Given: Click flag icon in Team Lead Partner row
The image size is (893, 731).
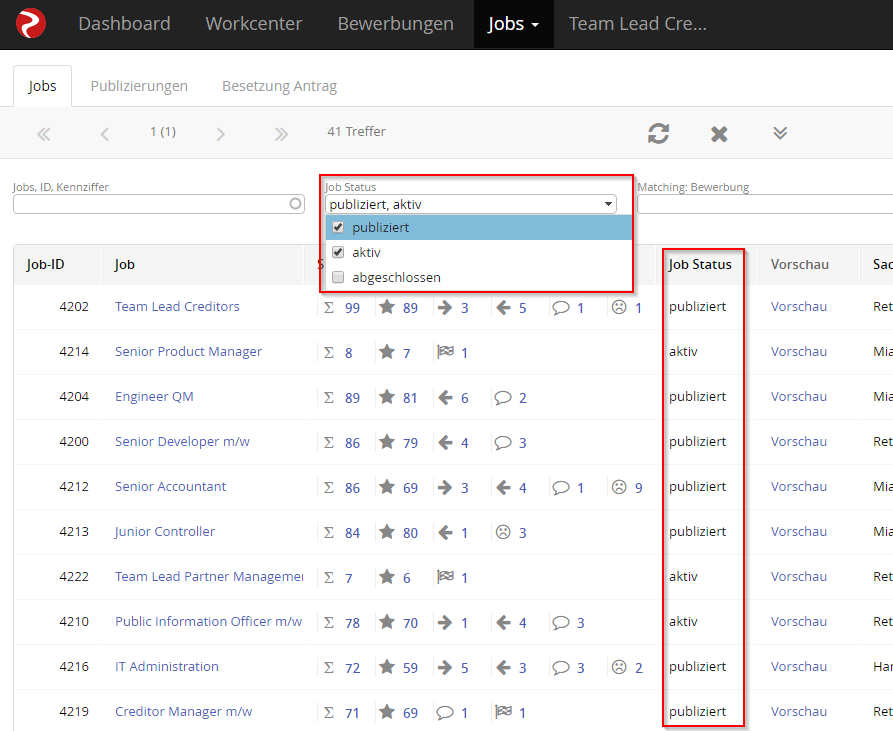Looking at the screenshot, I should [445, 577].
